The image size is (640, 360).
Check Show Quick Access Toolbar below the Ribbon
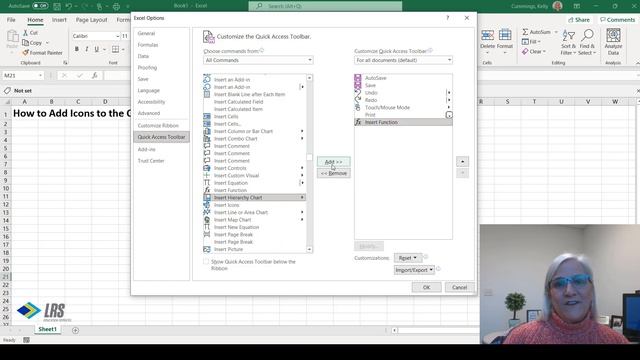pos(206,262)
